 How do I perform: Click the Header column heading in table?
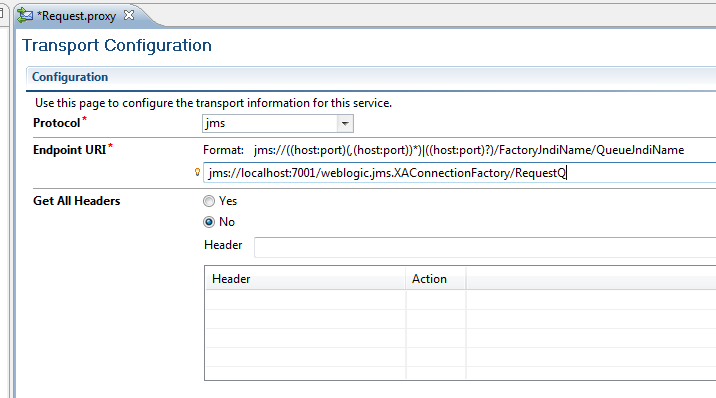(305, 278)
